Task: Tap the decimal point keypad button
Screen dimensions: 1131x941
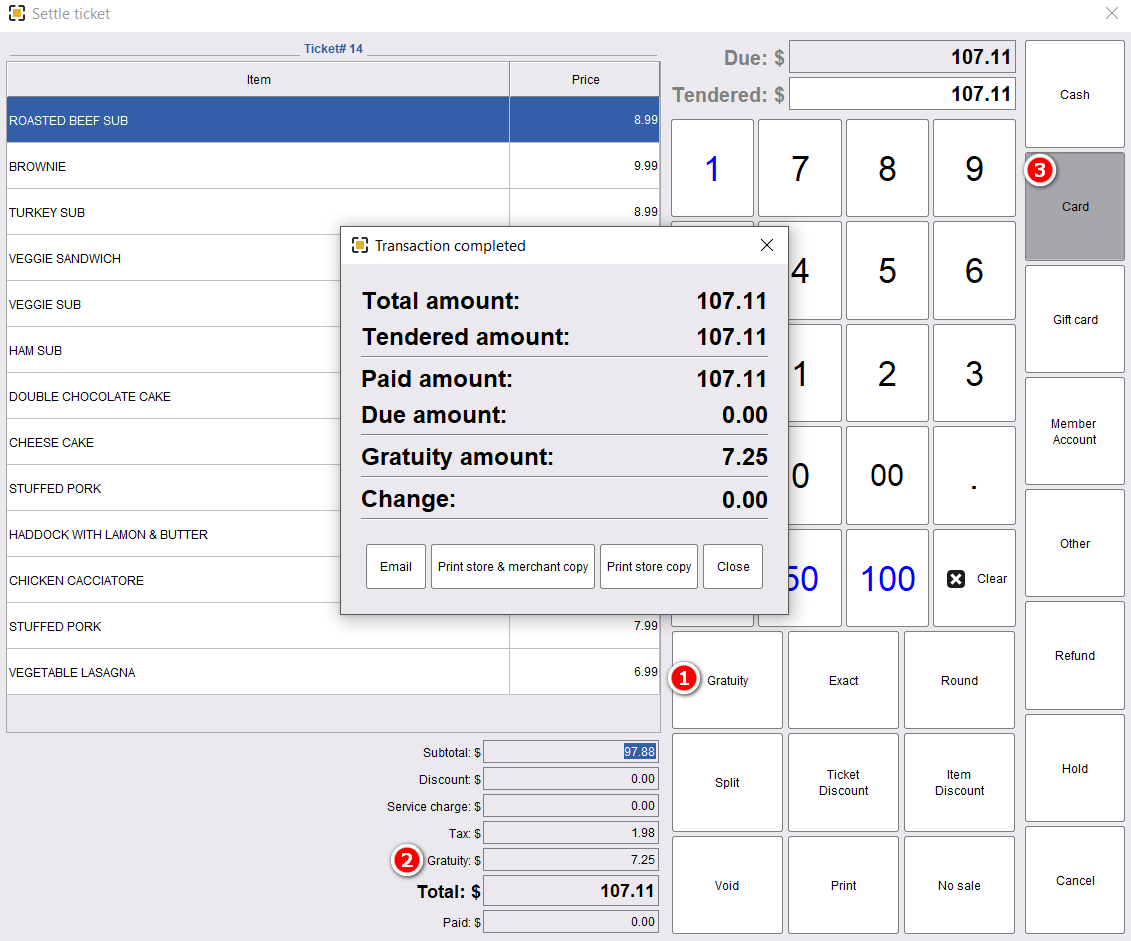Action: pyautogui.click(x=974, y=475)
